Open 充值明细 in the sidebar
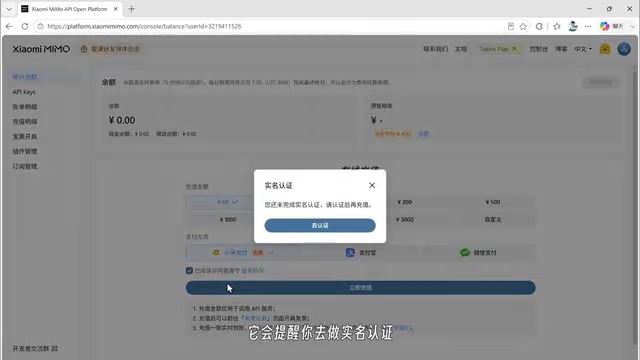The width and height of the screenshot is (640, 360). point(25,122)
